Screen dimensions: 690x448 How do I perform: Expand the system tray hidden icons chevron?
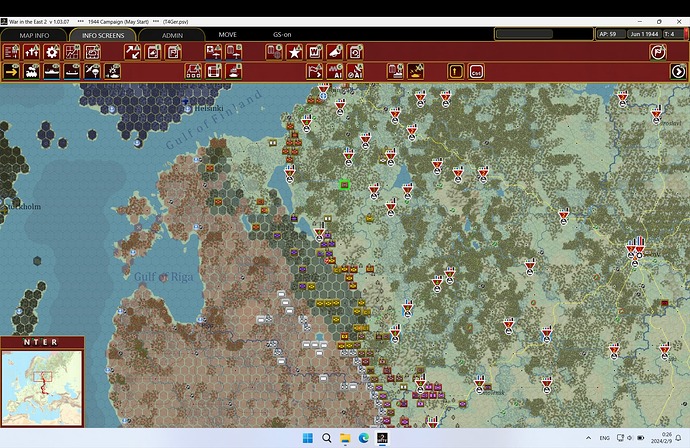588,438
